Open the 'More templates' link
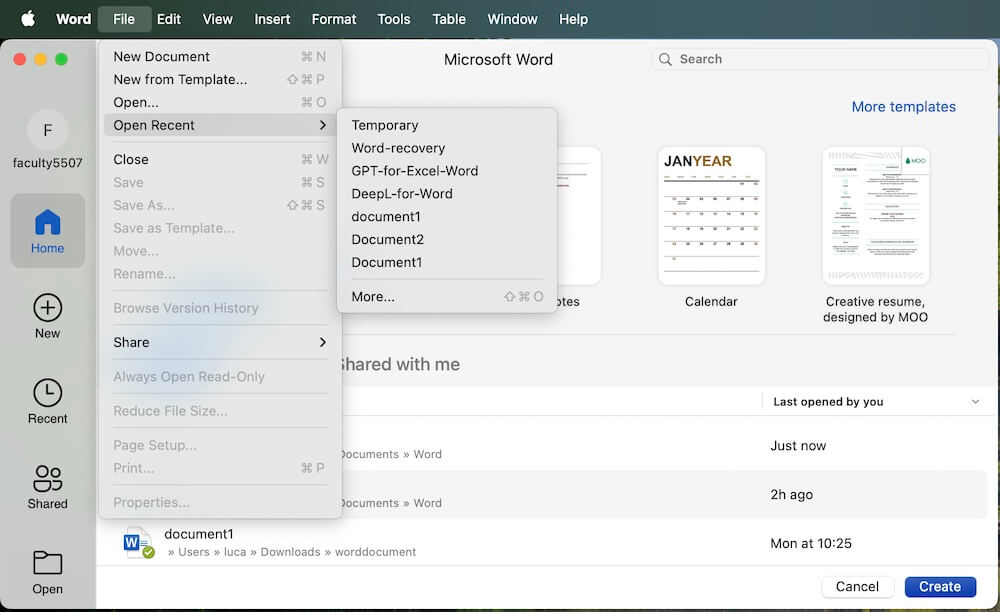The height and width of the screenshot is (612, 1000). (x=903, y=106)
